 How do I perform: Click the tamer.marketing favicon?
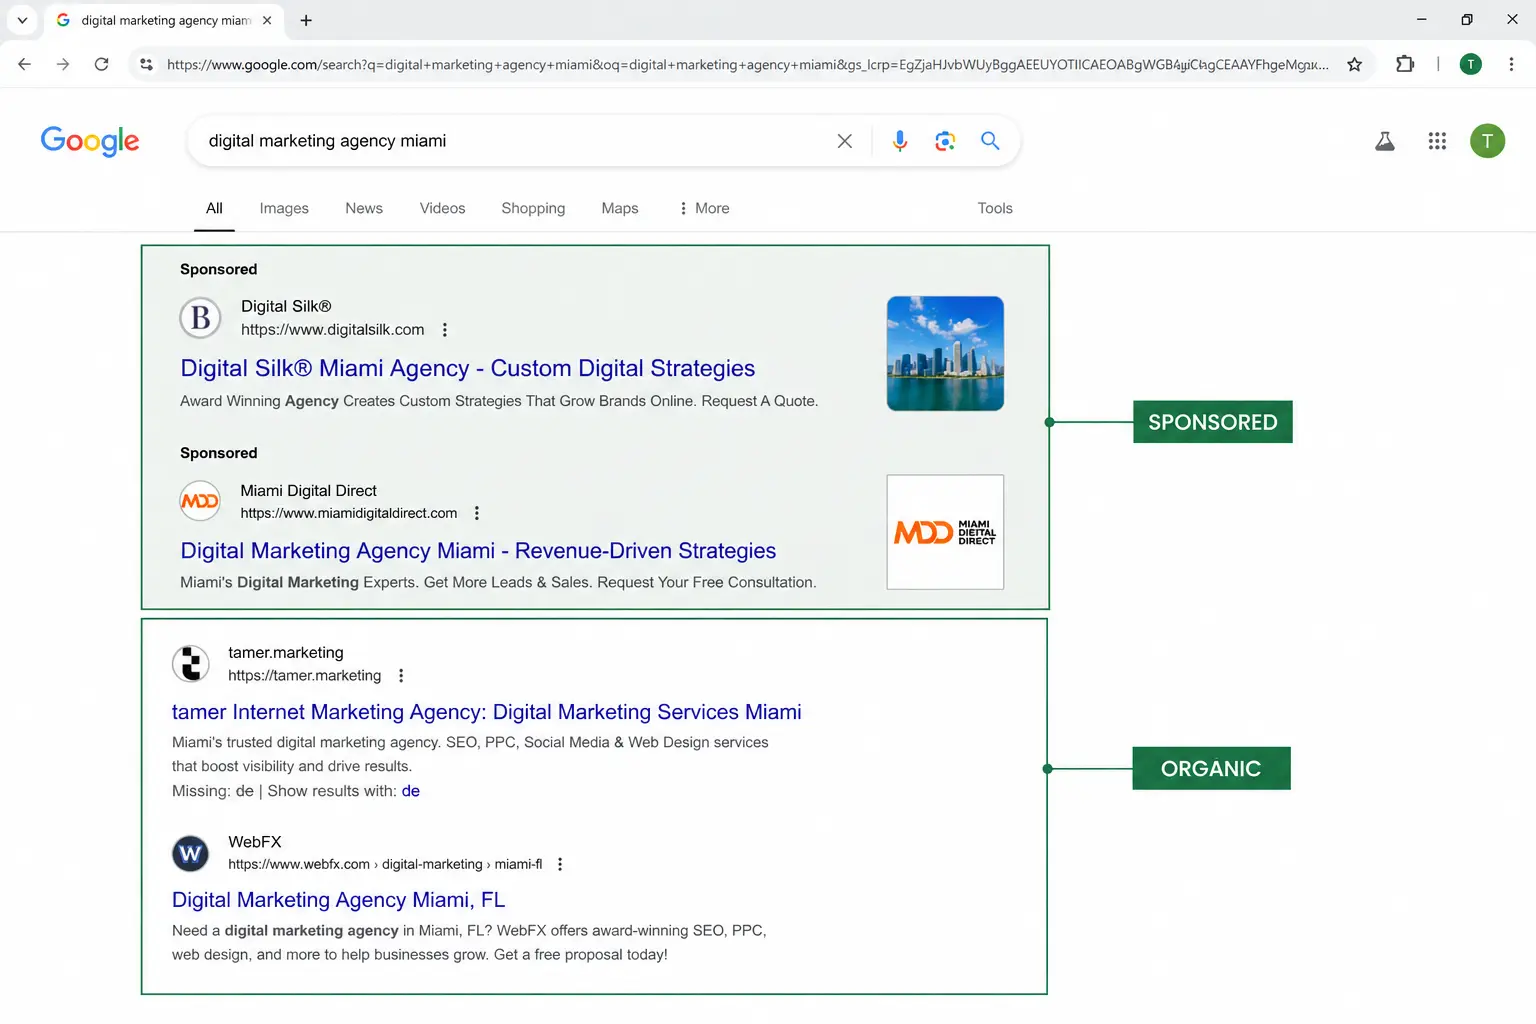(191, 663)
